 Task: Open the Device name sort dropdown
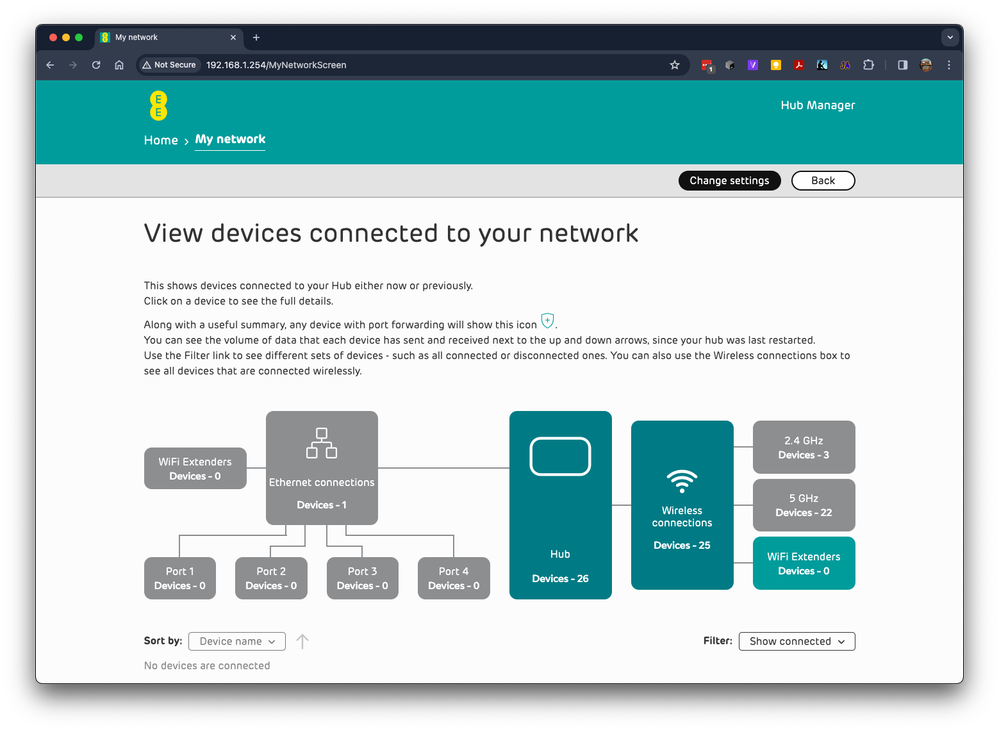pos(237,641)
